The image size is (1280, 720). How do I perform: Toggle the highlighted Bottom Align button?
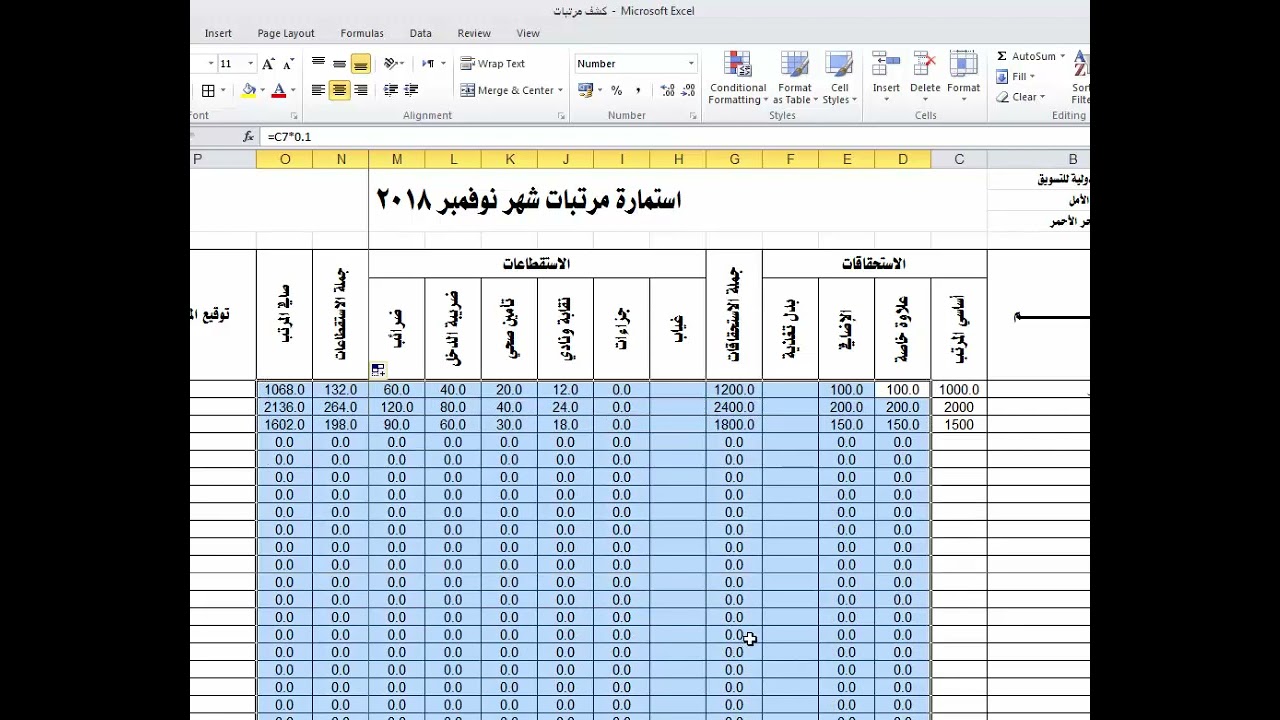[x=361, y=63]
